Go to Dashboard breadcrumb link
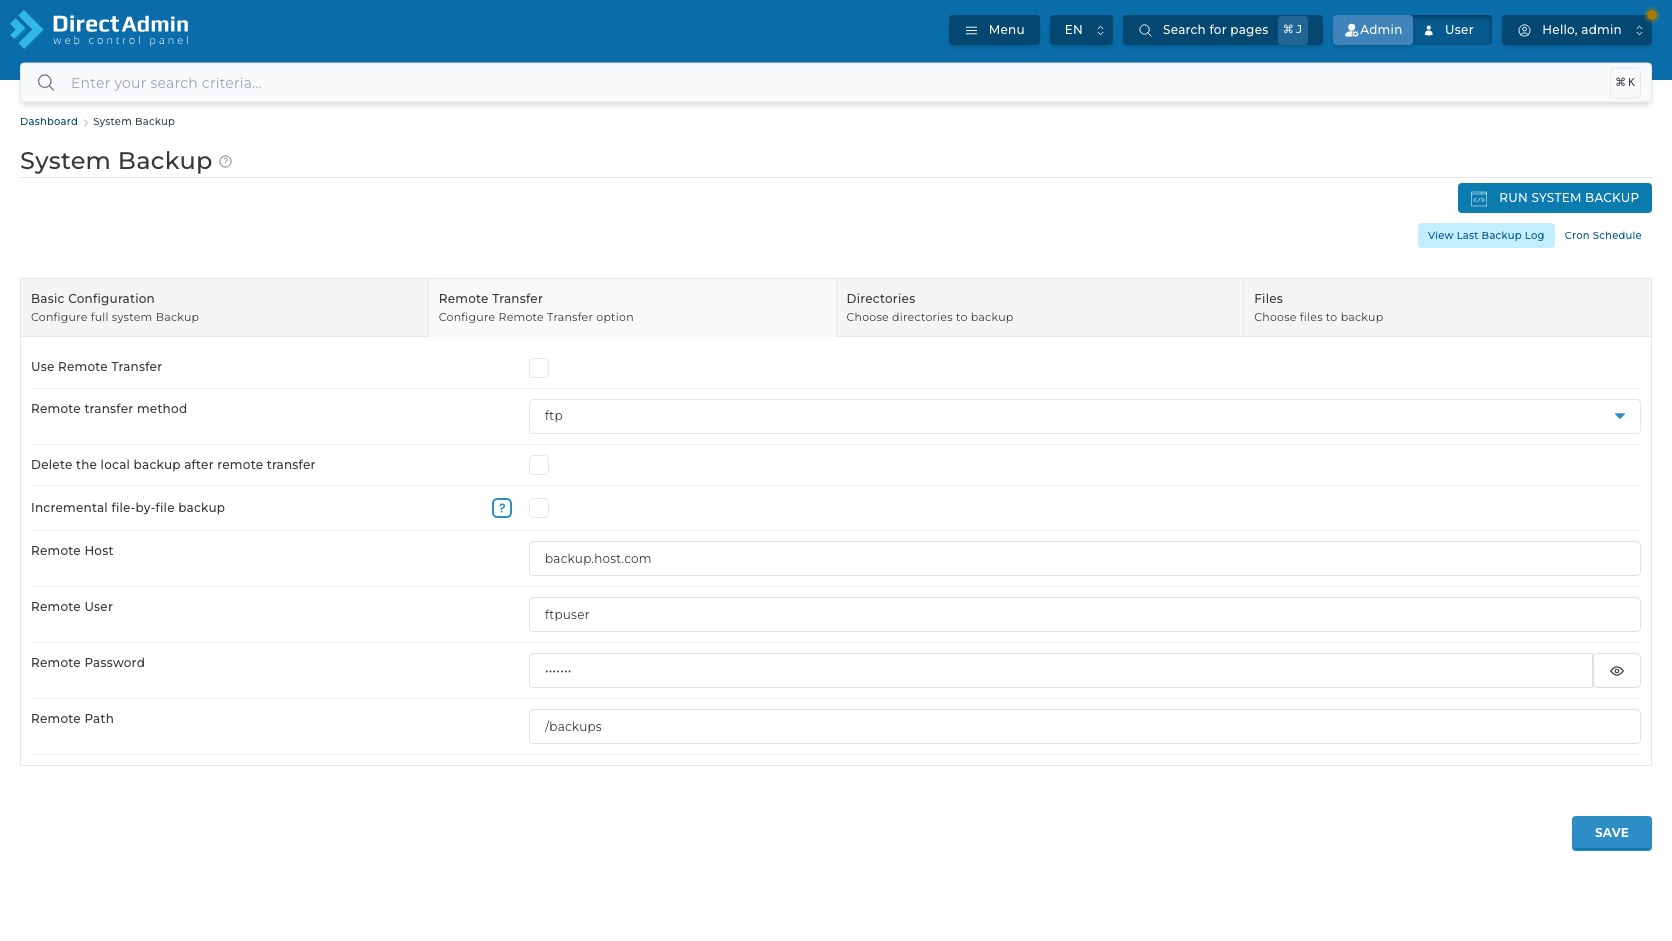This screenshot has width=1672, height=941. point(49,122)
